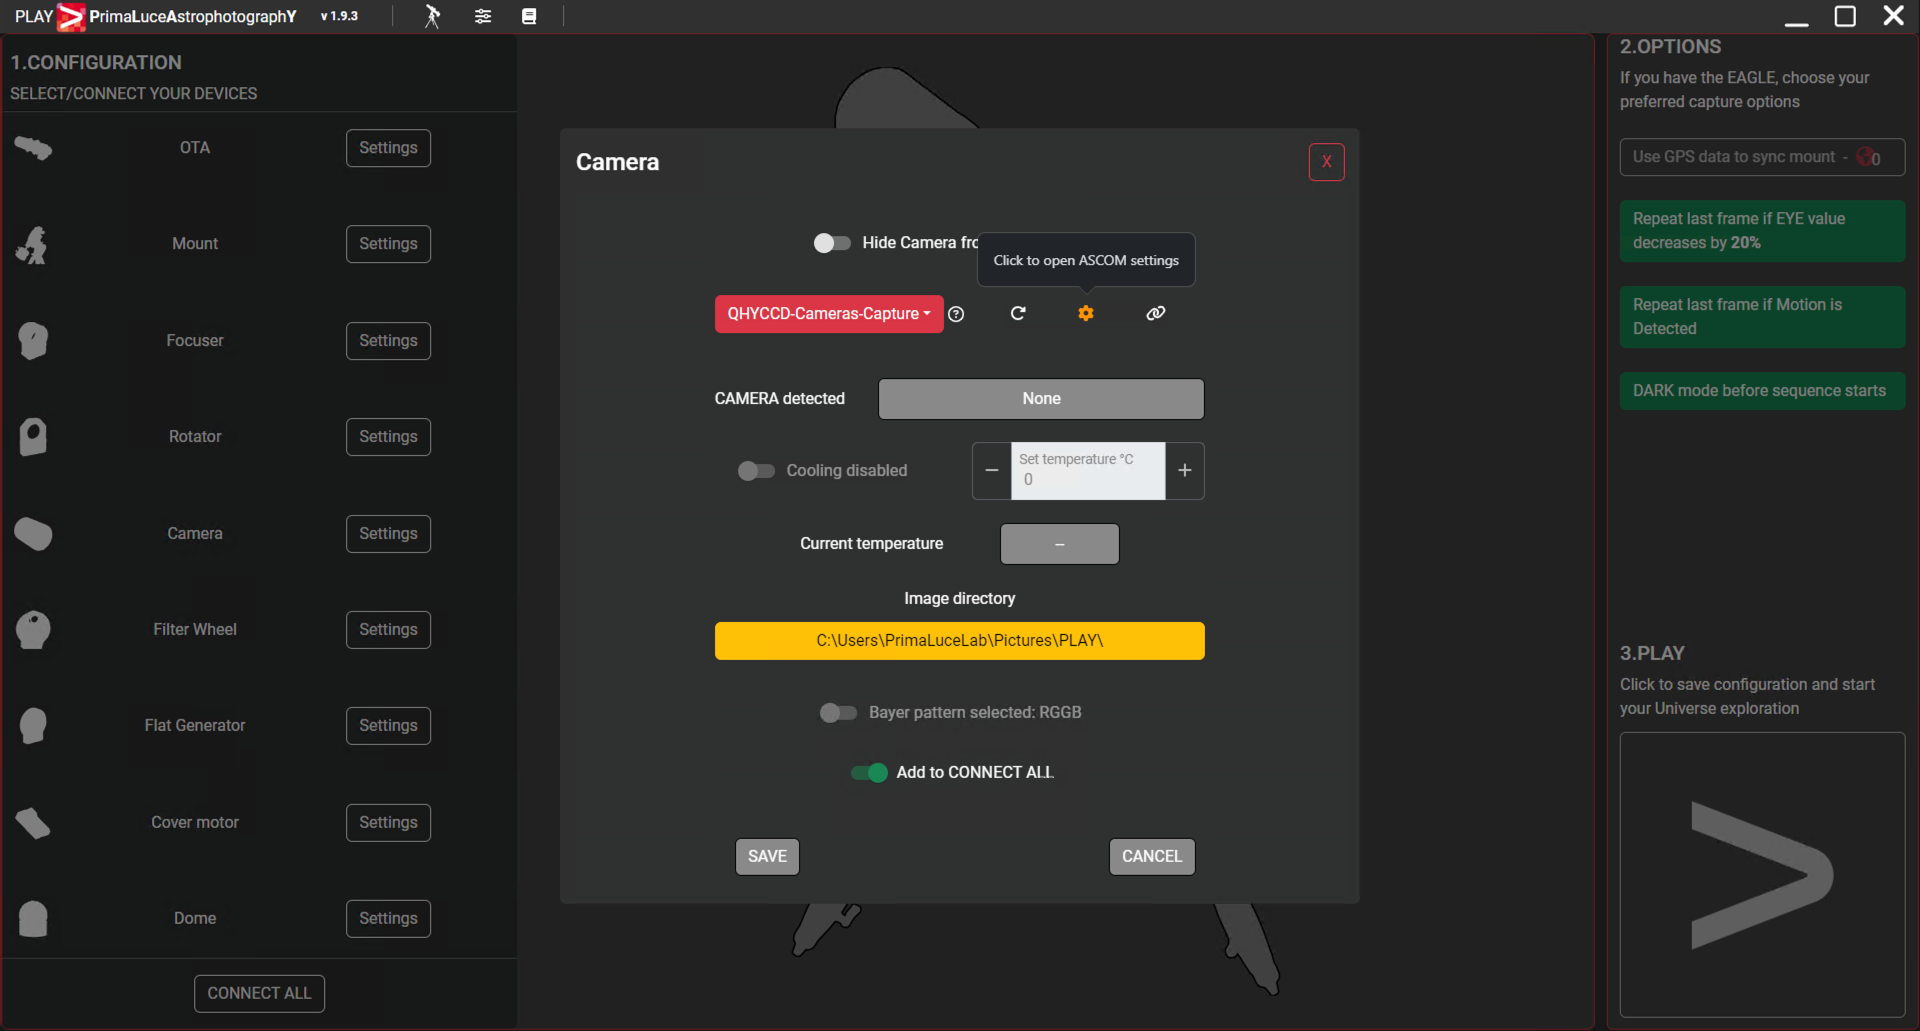
Task: Click the '2.OPTIONS' heading text
Action: [x=1670, y=47]
